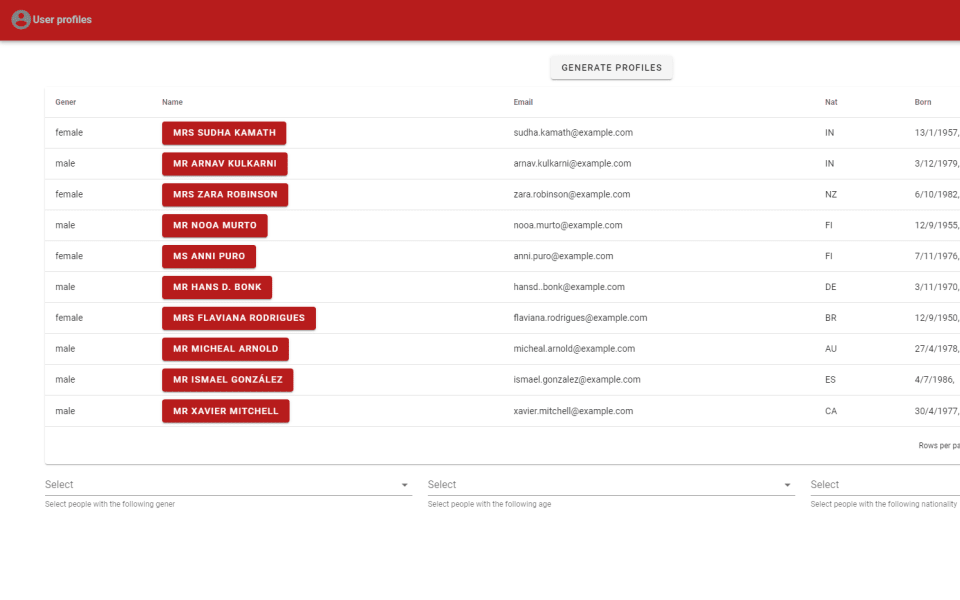
Task: Click email ismael.gonzalez@example.com
Action: [577, 380]
